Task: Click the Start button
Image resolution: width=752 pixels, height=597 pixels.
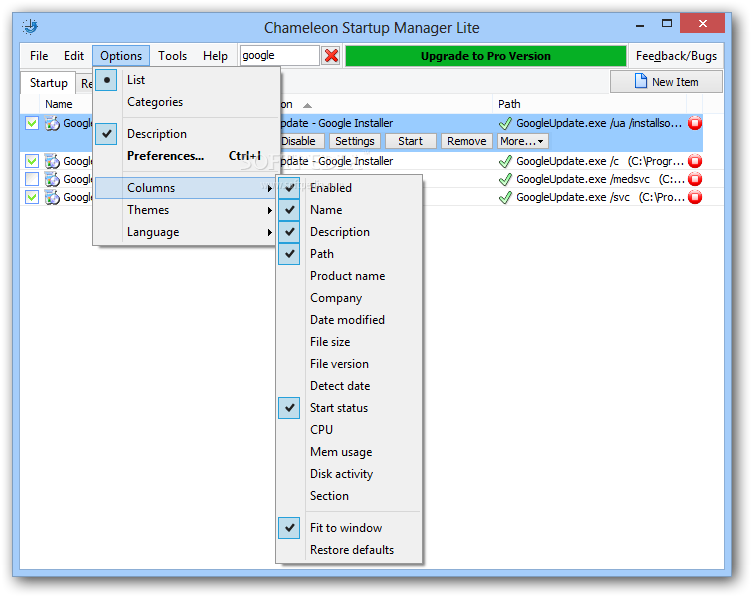Action: 411,141
